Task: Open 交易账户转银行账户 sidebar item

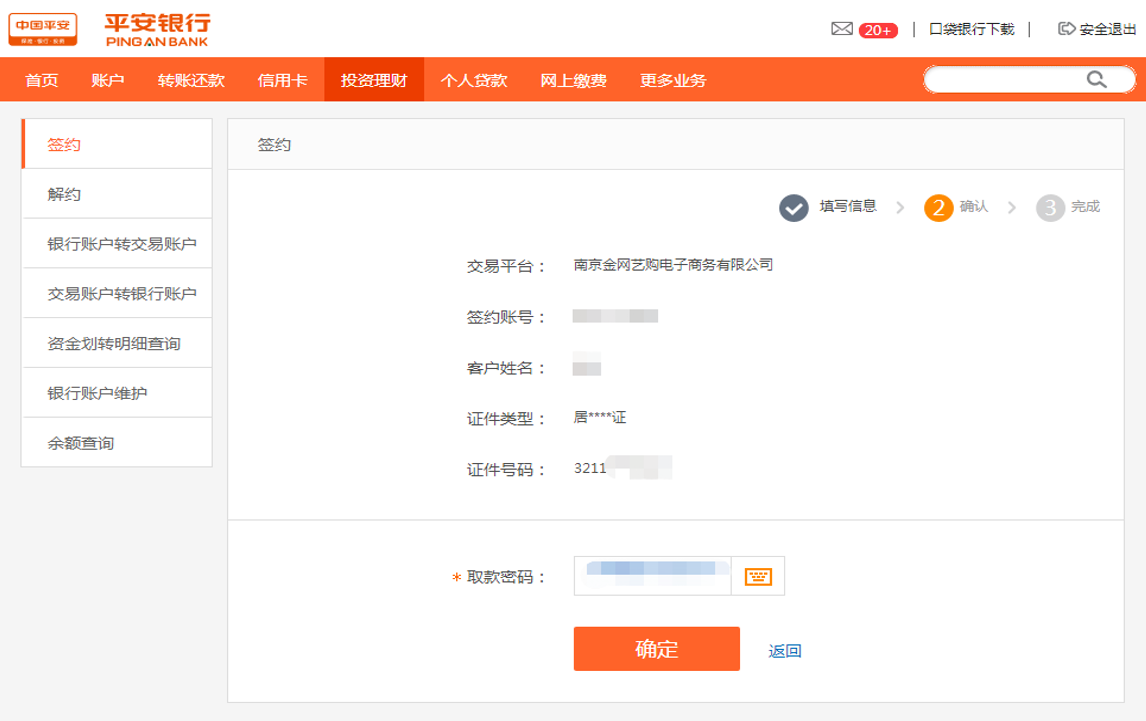Action: click(118, 293)
